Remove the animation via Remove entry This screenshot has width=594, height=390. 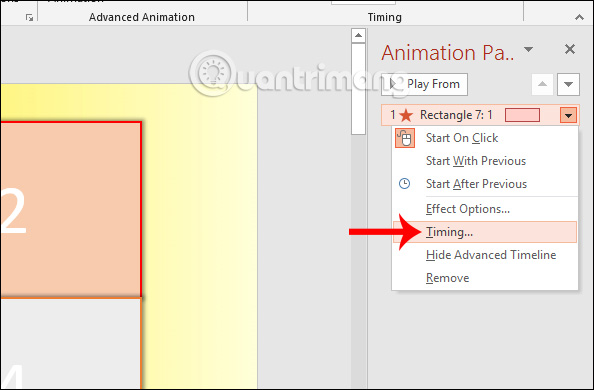tap(485, 278)
